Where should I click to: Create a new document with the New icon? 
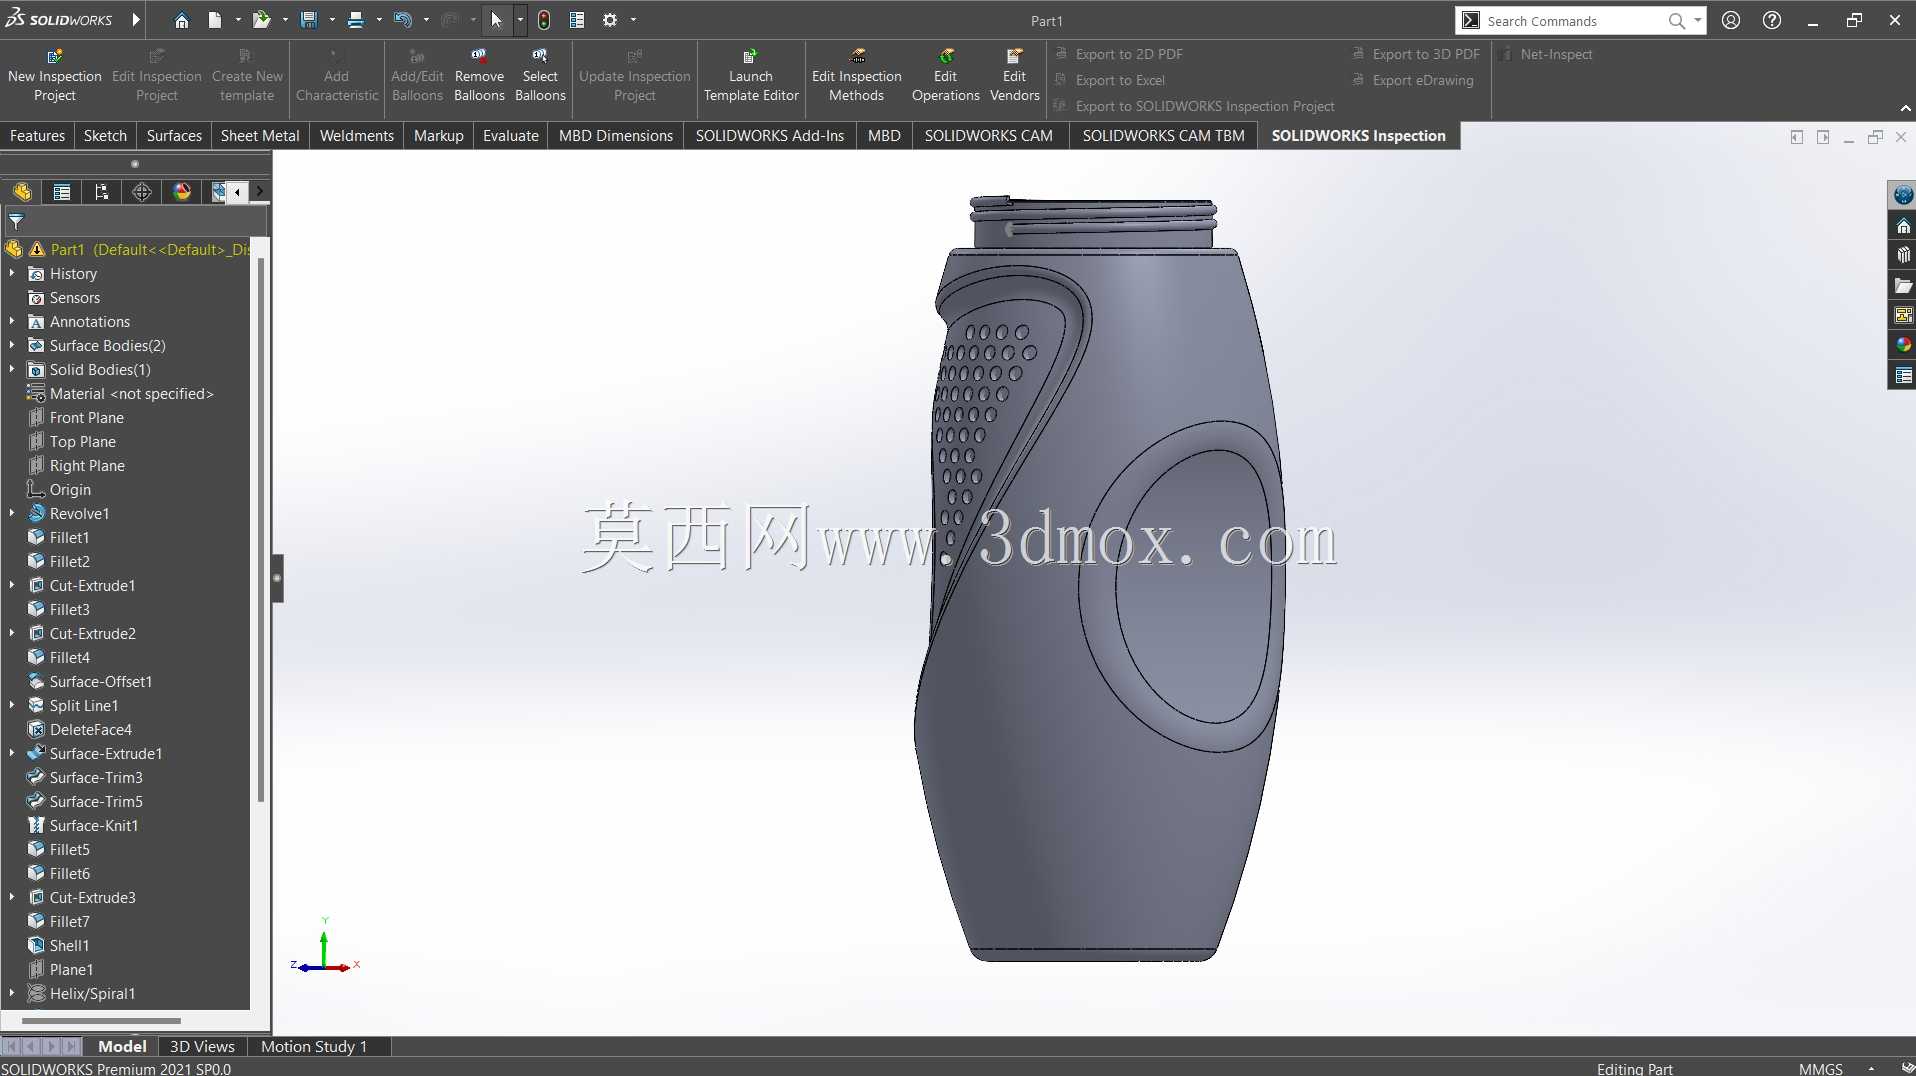point(214,20)
